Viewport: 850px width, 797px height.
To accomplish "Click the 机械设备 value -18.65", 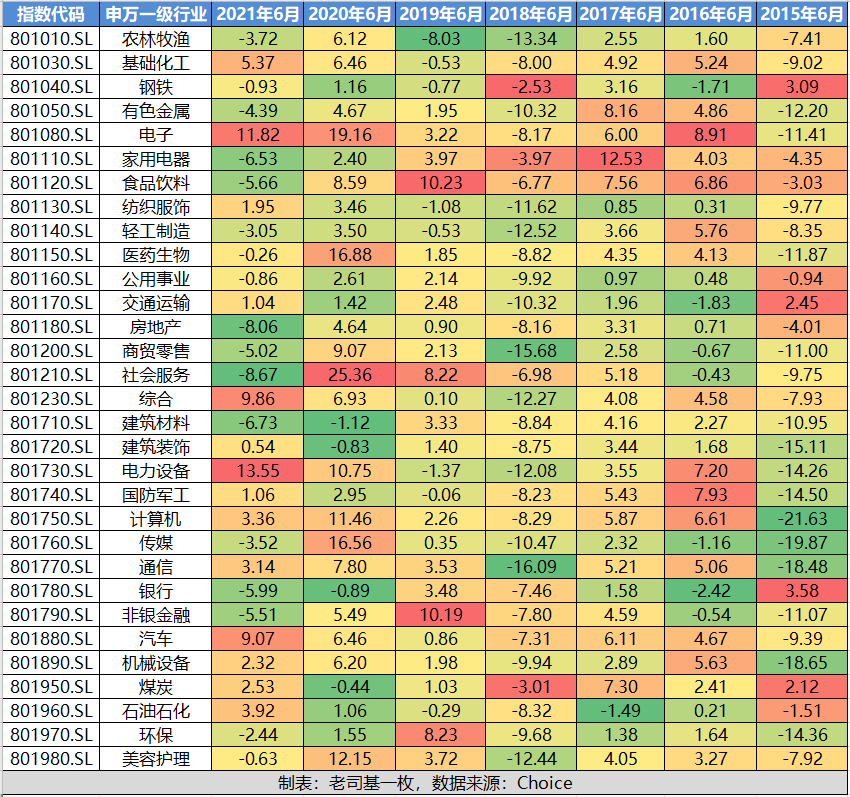I will click(x=802, y=663).
